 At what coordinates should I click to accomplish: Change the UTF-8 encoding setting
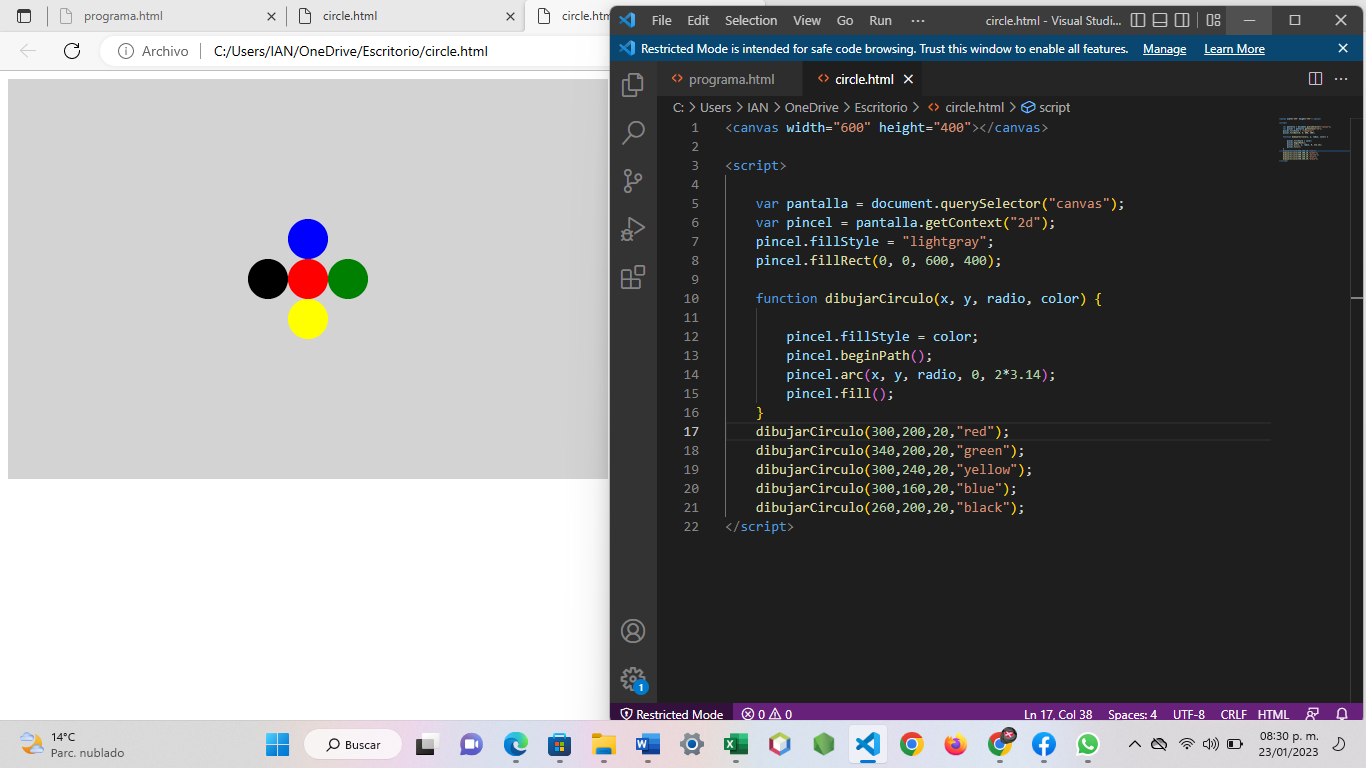click(x=1188, y=714)
